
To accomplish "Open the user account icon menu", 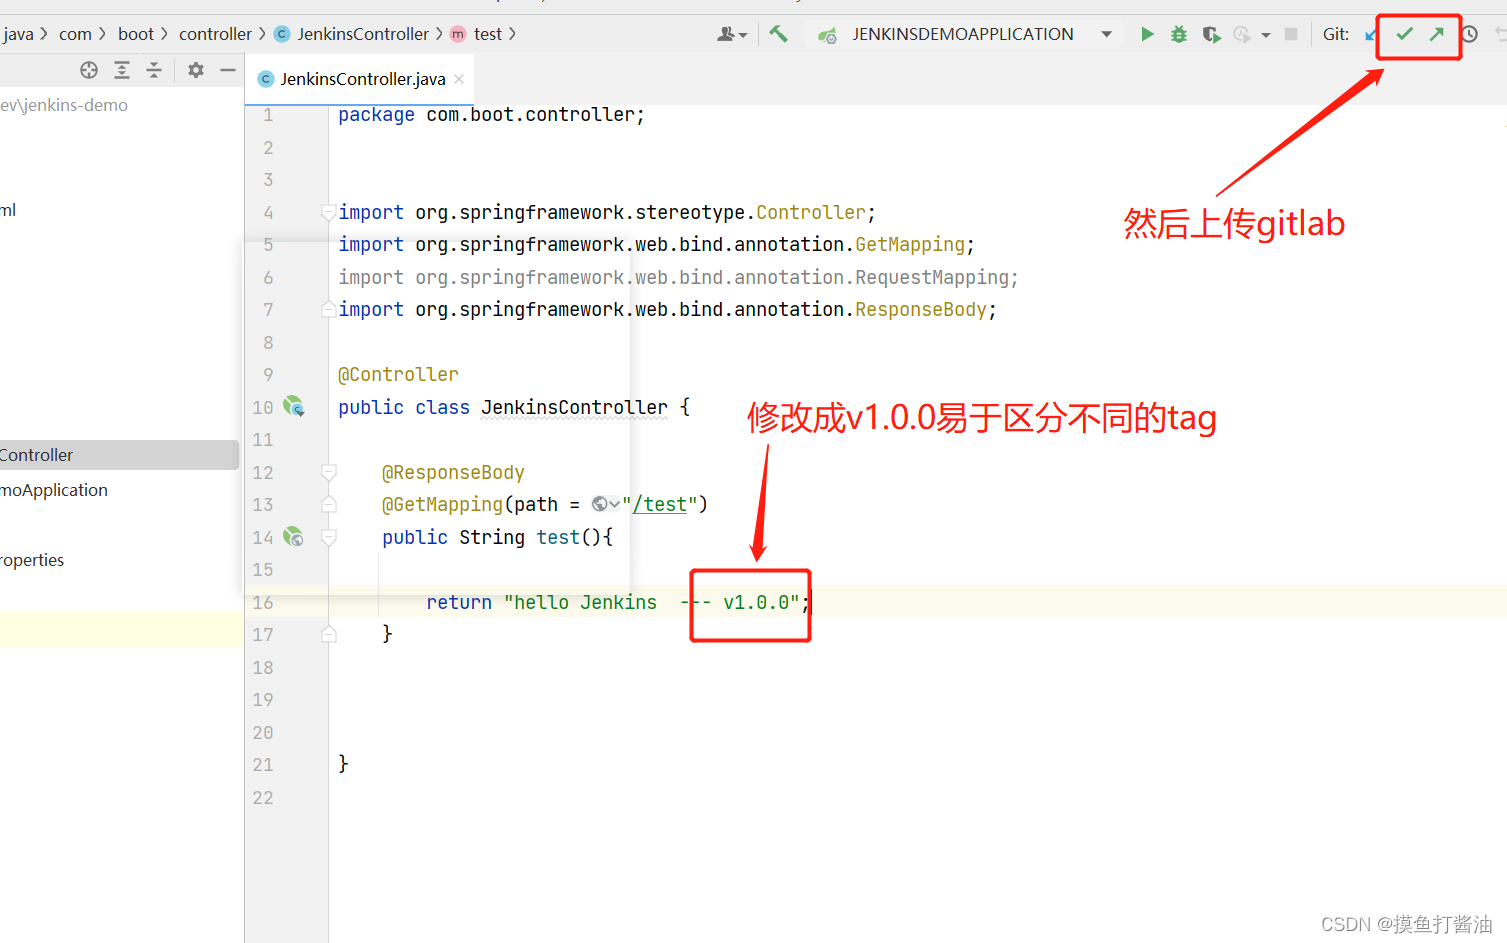I will click(732, 34).
